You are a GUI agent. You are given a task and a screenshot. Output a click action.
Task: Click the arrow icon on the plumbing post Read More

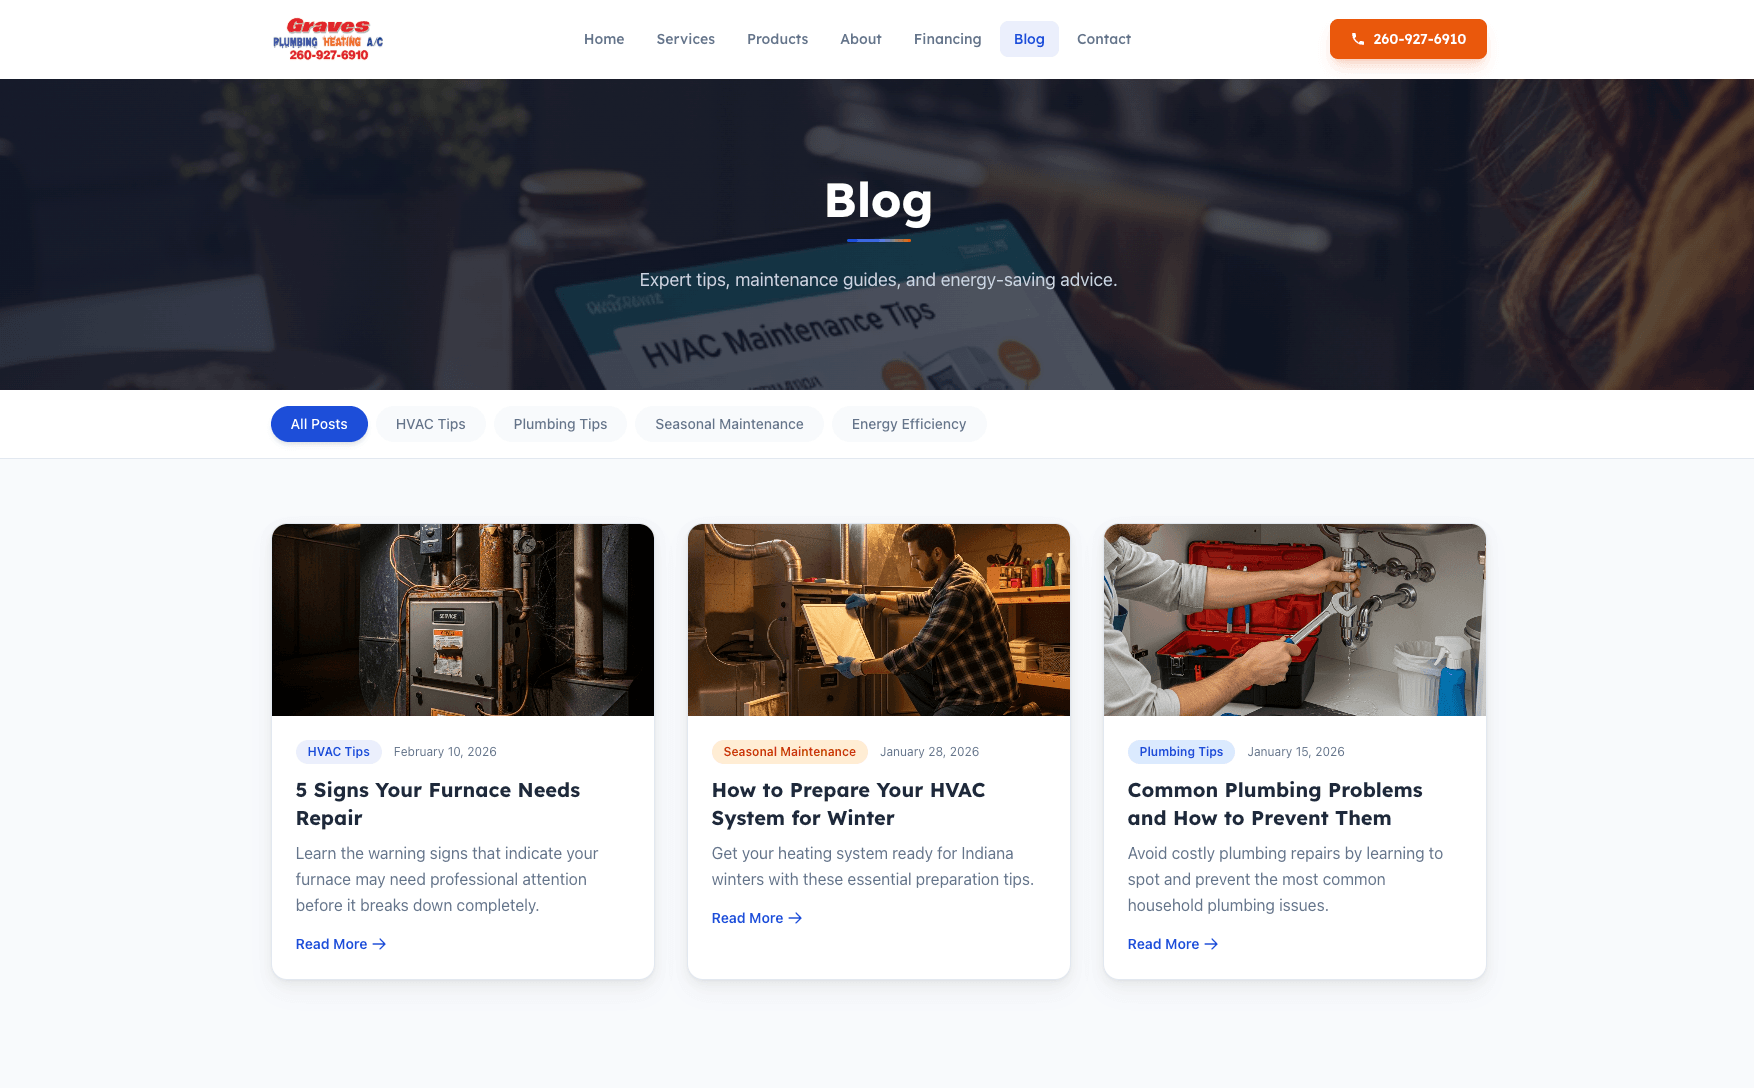[1211, 944]
